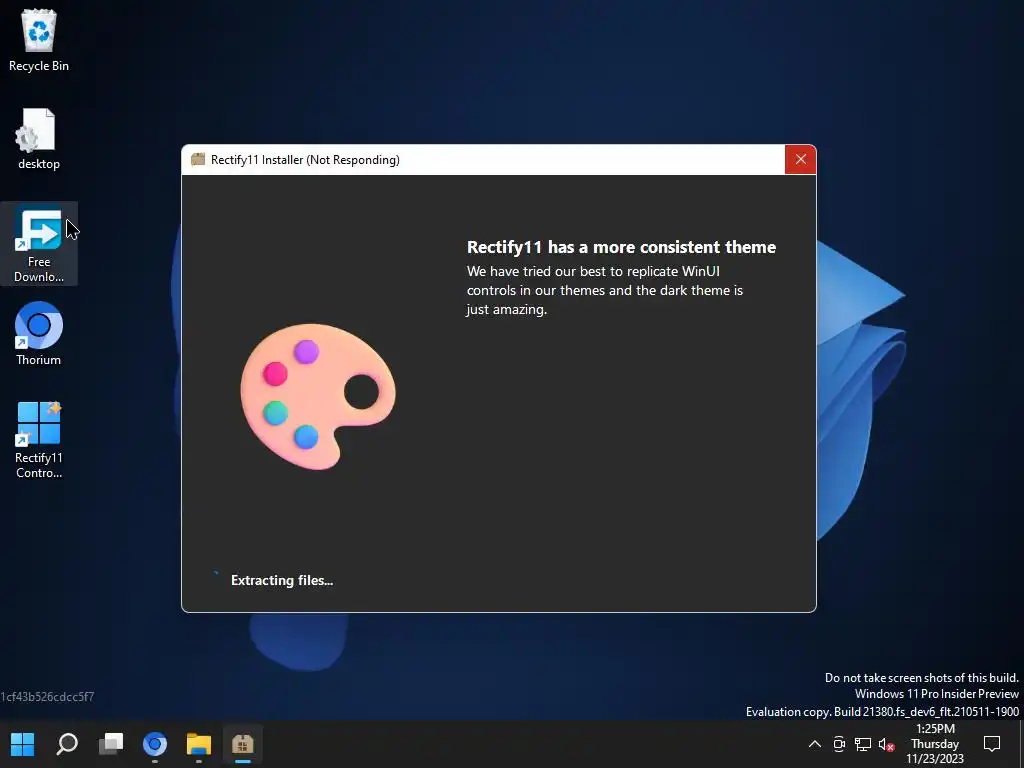Select the Rectify11 Control Center shortcut
Viewport: 1024px width, 768px height.
tap(39, 439)
